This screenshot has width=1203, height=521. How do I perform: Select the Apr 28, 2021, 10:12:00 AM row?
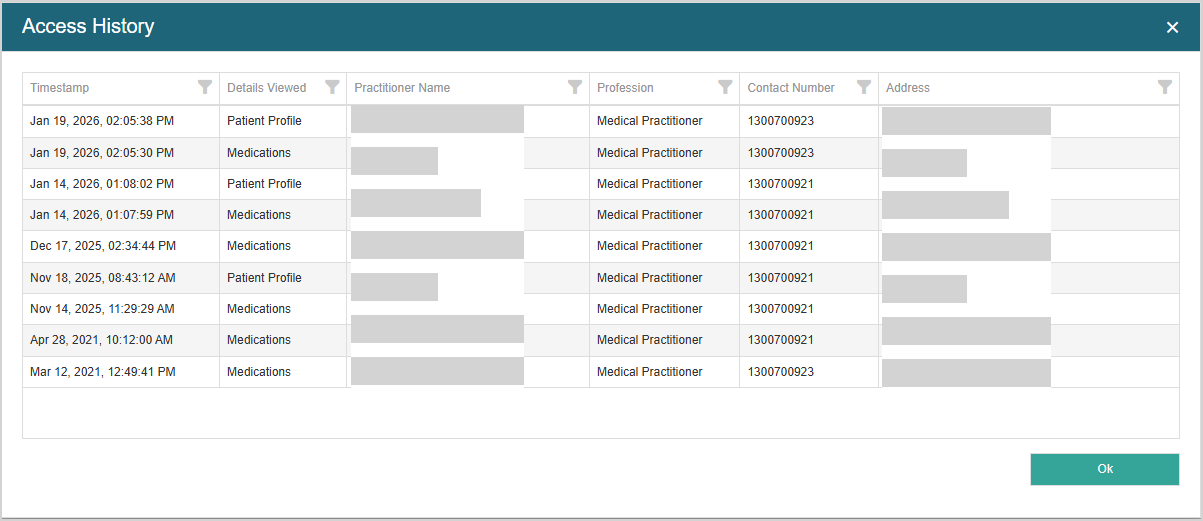tap(101, 340)
